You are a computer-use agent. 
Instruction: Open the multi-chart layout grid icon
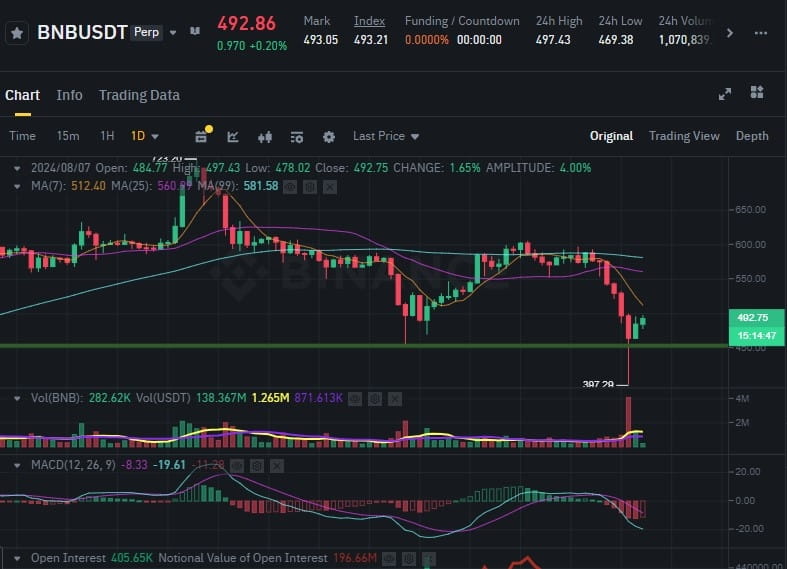point(757,92)
